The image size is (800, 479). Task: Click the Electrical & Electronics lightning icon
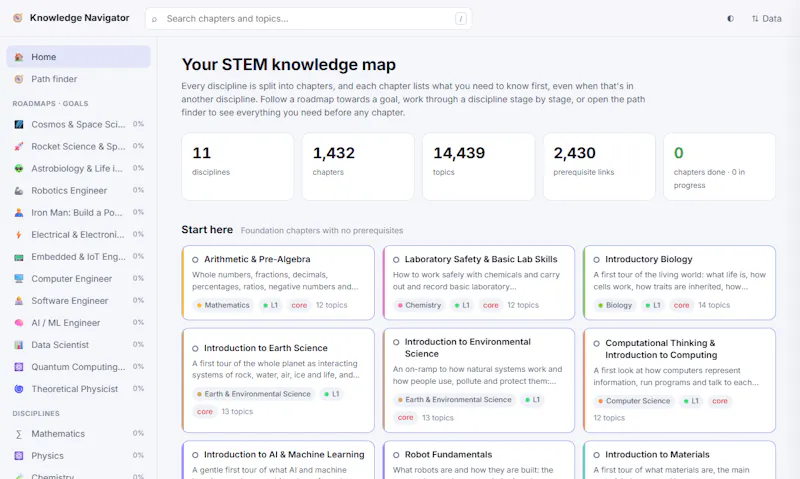click(19, 235)
